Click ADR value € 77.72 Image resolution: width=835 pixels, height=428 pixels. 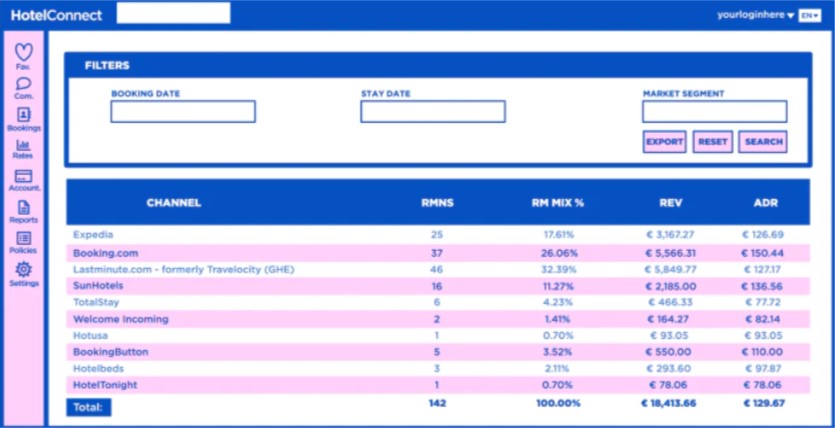click(x=762, y=302)
